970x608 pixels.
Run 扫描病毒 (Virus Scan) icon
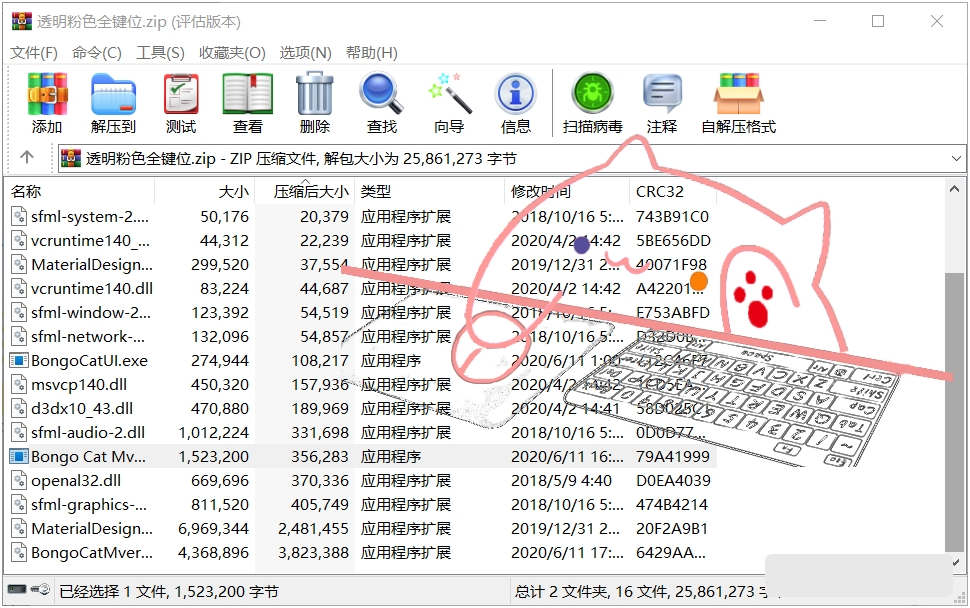click(592, 103)
